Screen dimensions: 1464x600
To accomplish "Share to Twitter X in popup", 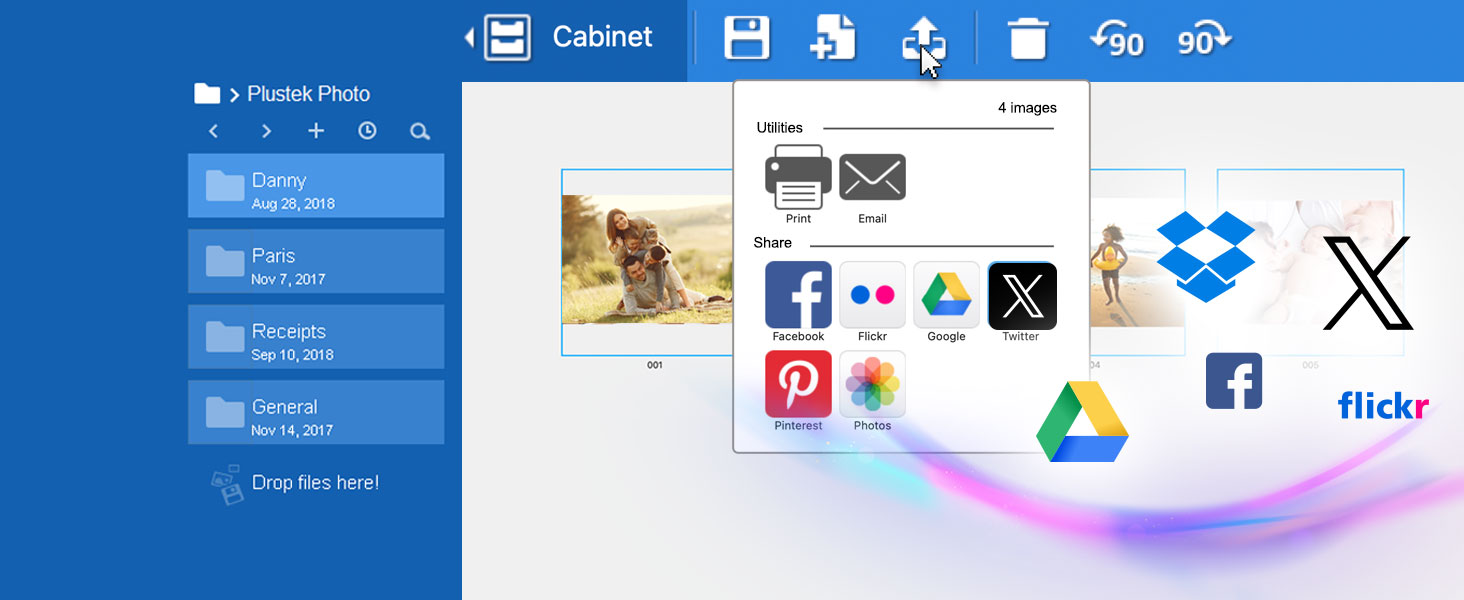I will pos(1022,301).
